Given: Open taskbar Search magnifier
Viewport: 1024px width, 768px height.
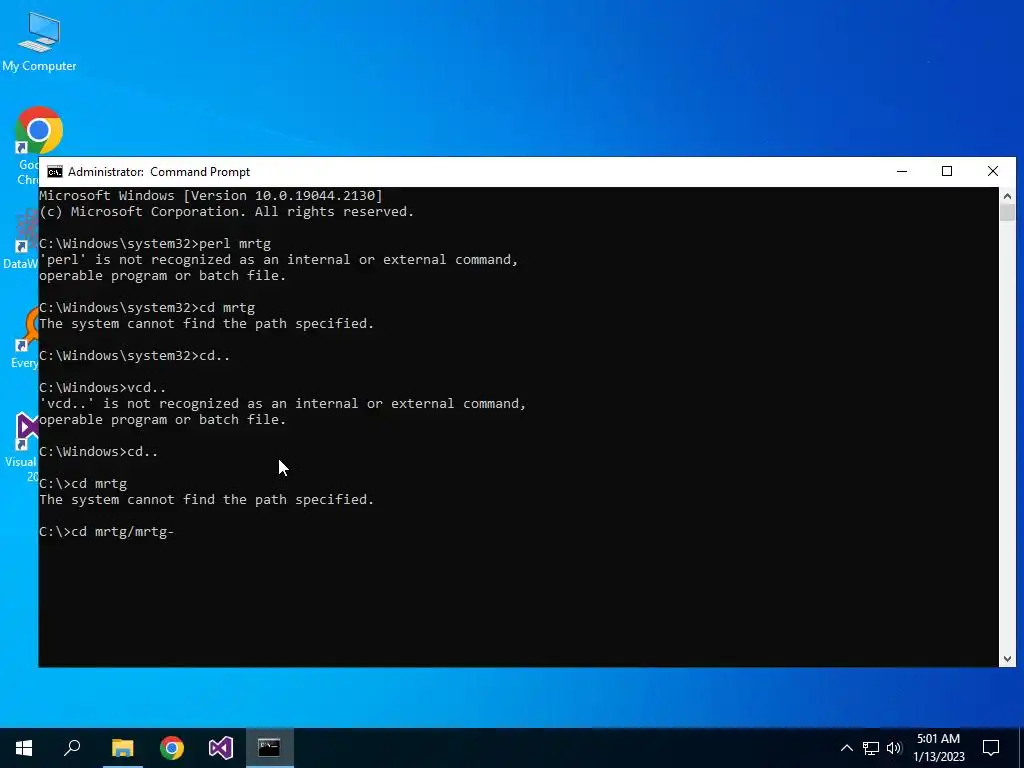Looking at the screenshot, I should click(72, 748).
